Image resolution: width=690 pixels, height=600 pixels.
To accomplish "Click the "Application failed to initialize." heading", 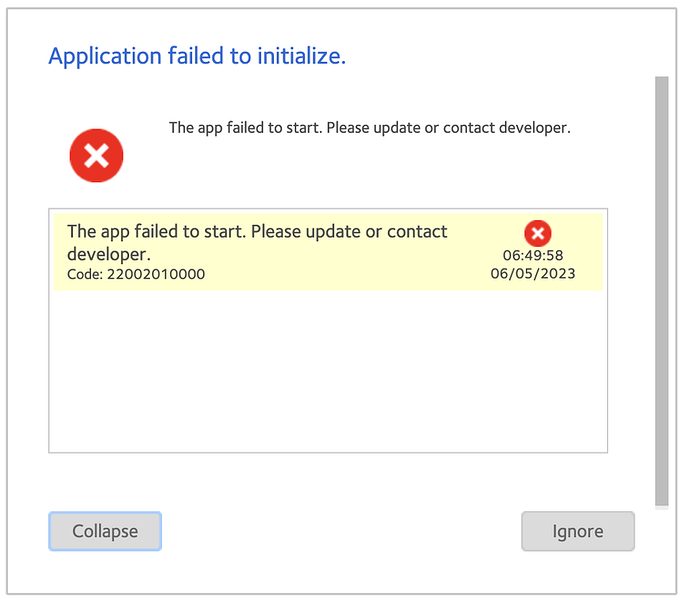I will tap(197, 56).
